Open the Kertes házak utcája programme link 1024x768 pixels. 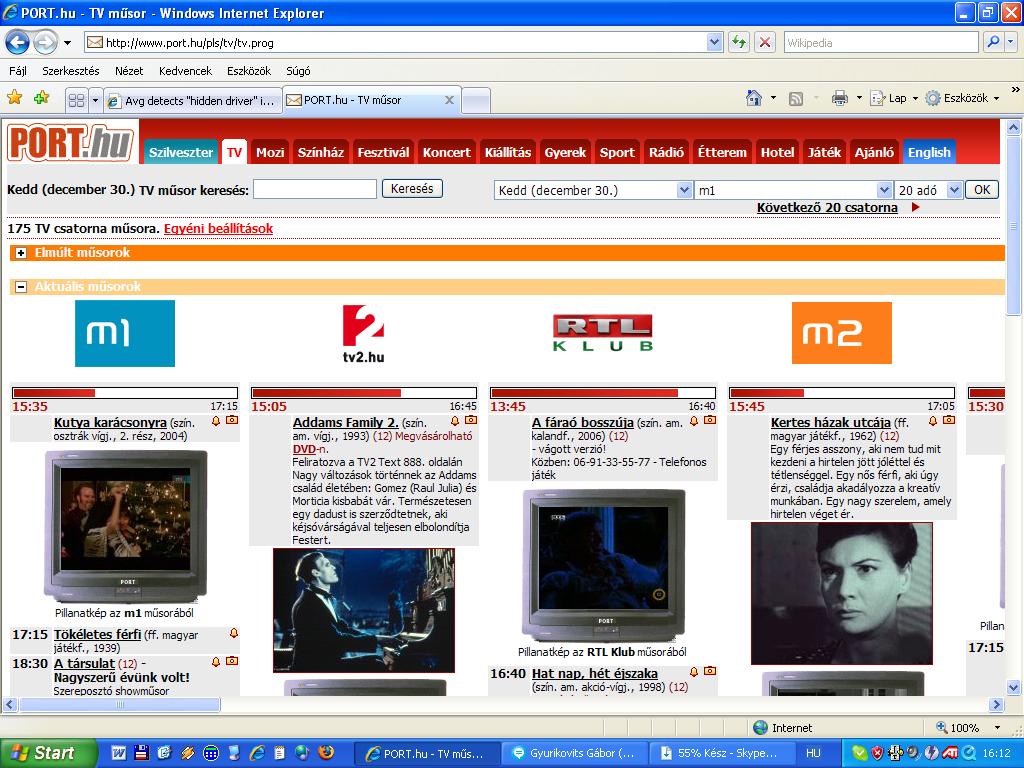click(831, 423)
